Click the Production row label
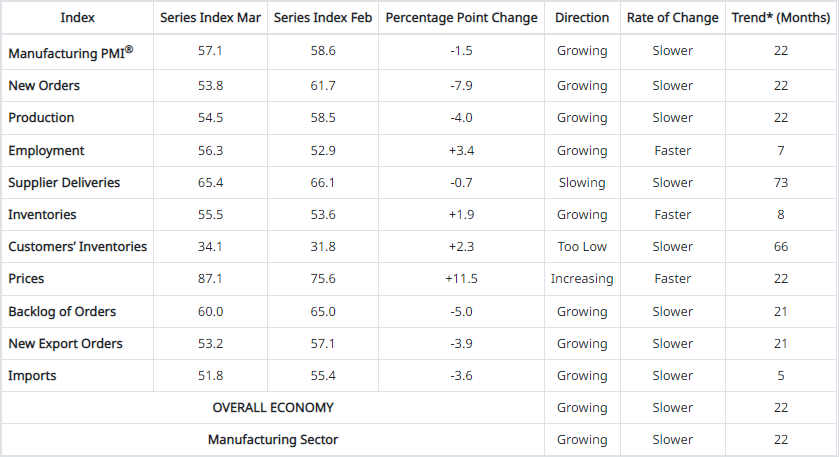 (x=41, y=118)
